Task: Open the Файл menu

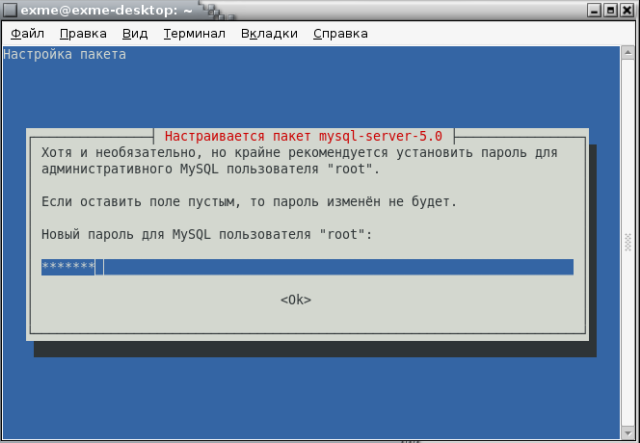Action: coord(27,33)
